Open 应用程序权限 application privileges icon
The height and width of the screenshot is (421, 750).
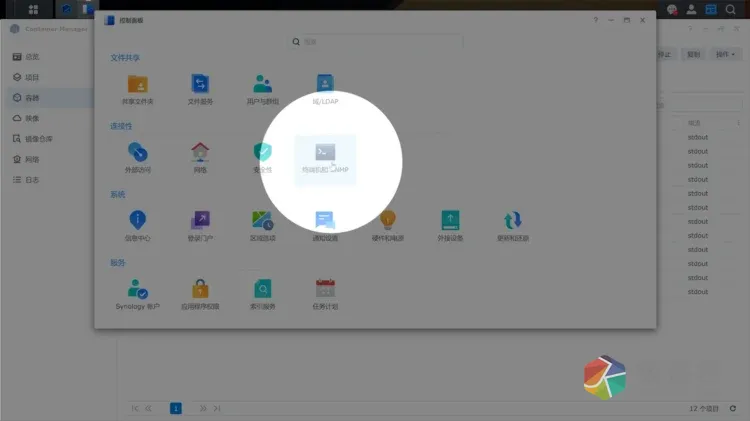(x=200, y=293)
